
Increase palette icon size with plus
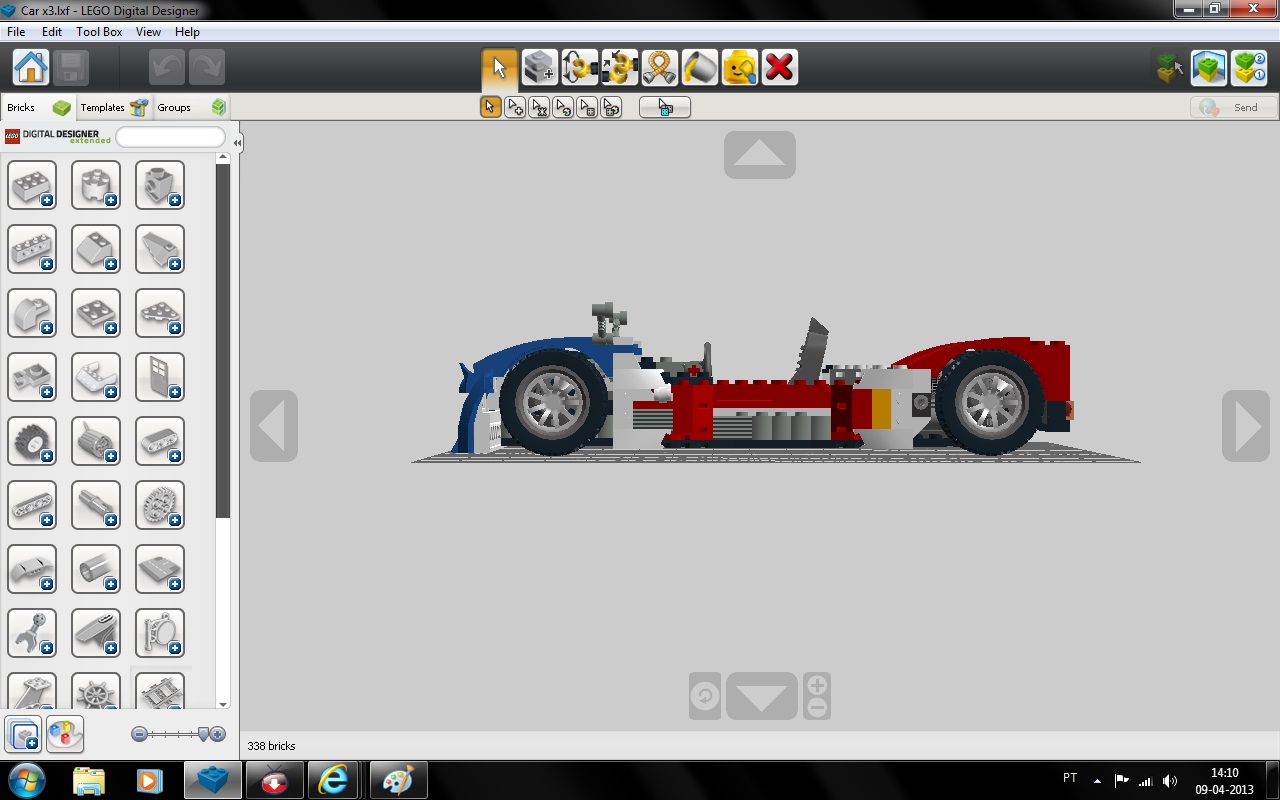(x=218, y=734)
